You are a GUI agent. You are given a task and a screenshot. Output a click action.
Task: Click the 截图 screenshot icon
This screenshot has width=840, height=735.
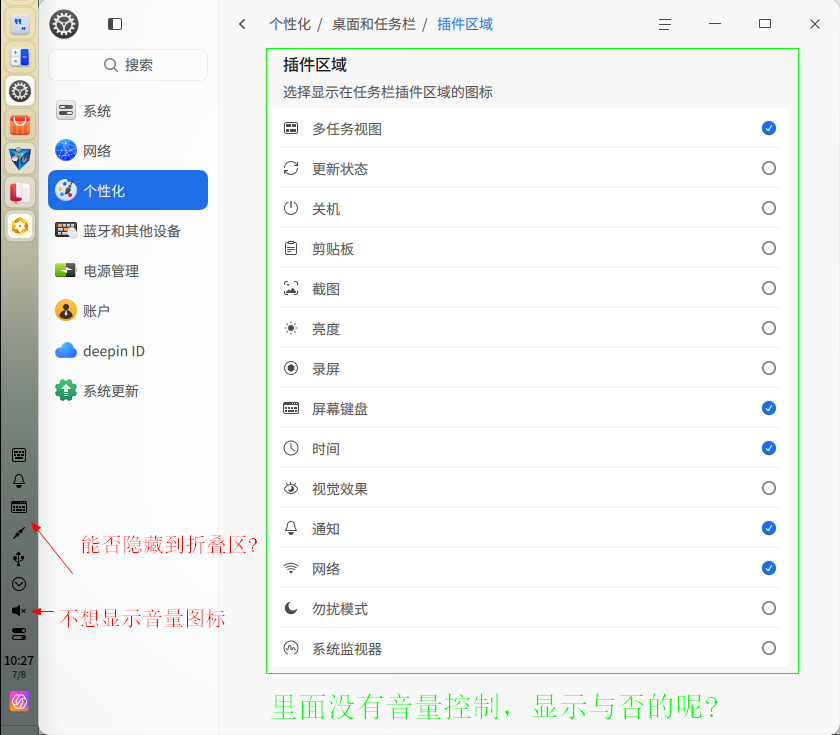coord(291,288)
